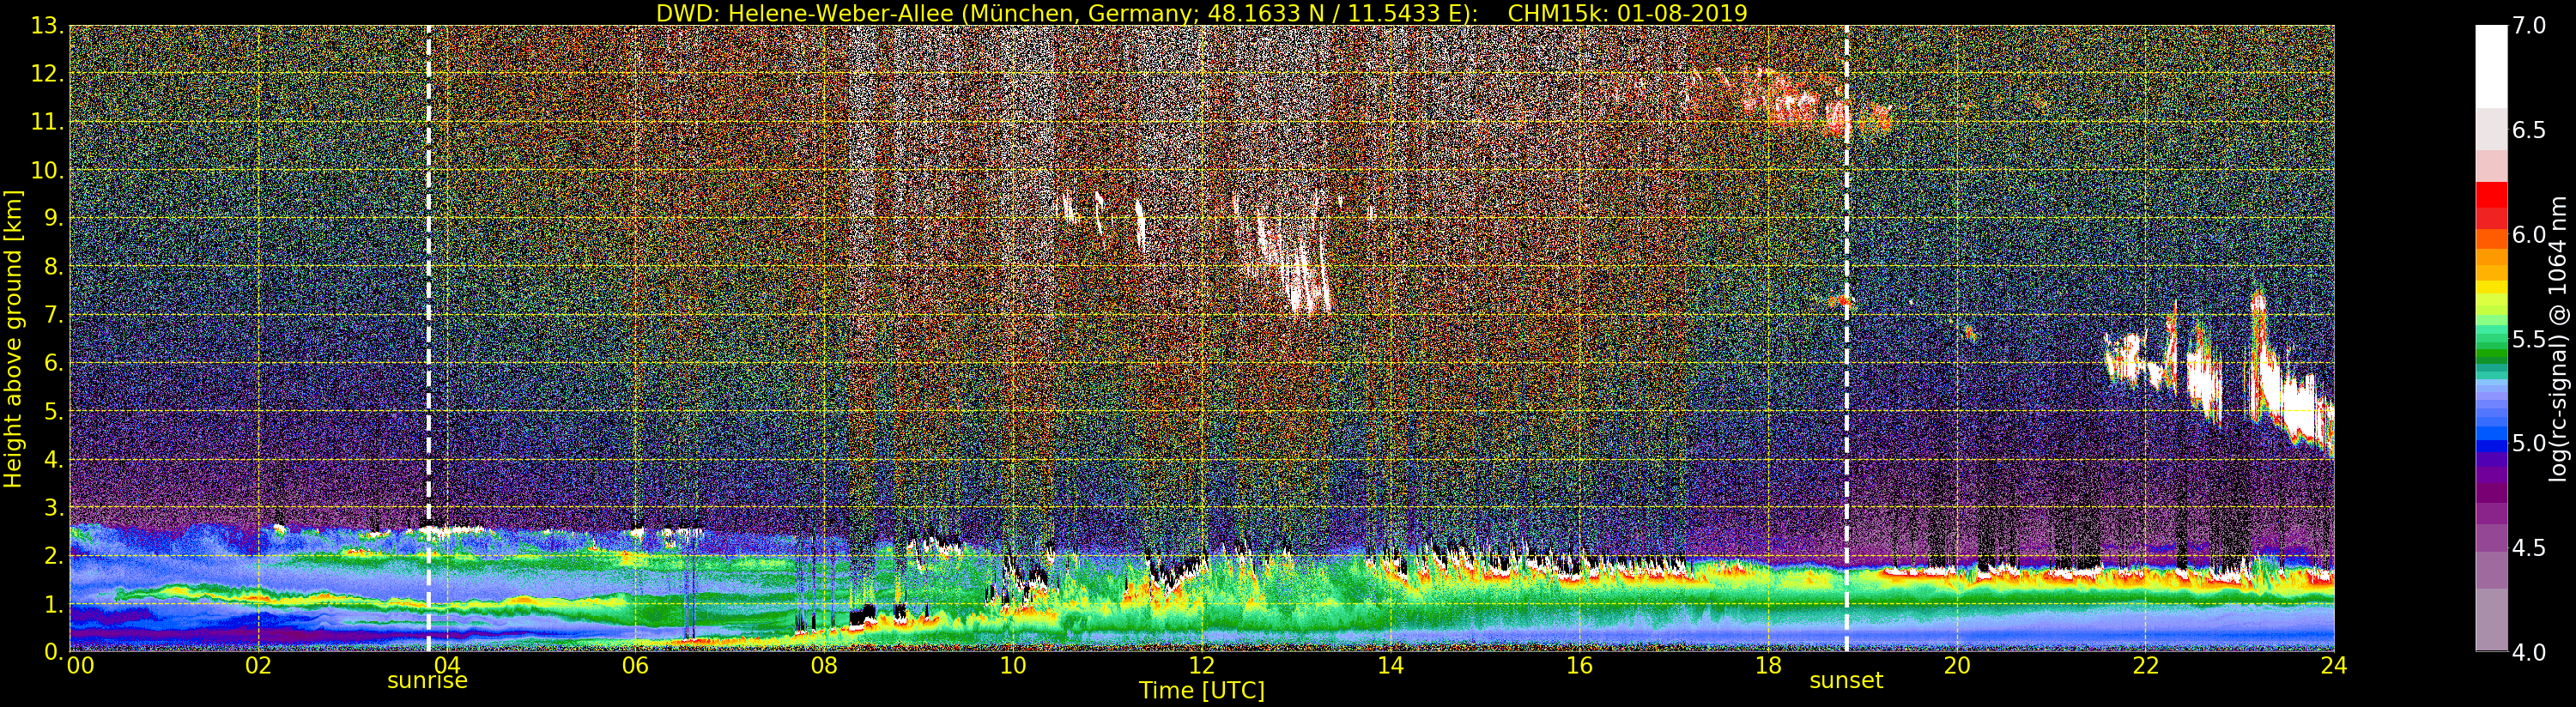The width and height of the screenshot is (2576, 707).
Task: Click the y-axis tick label '13.'
Action: point(47,26)
